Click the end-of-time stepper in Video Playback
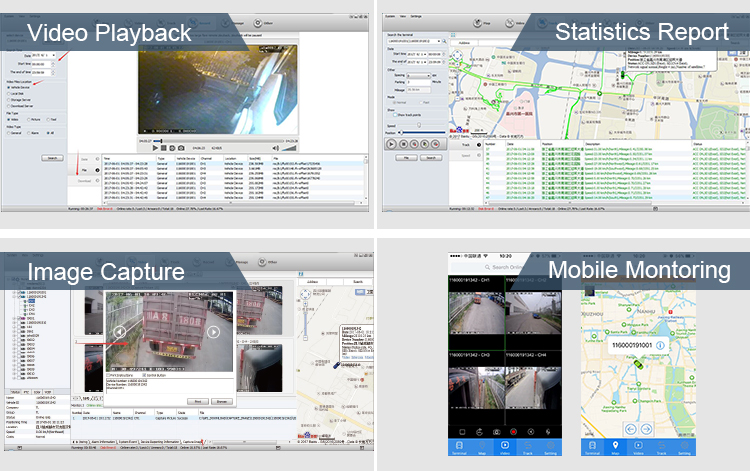Viewport: 750px width, 471px height. [53, 72]
